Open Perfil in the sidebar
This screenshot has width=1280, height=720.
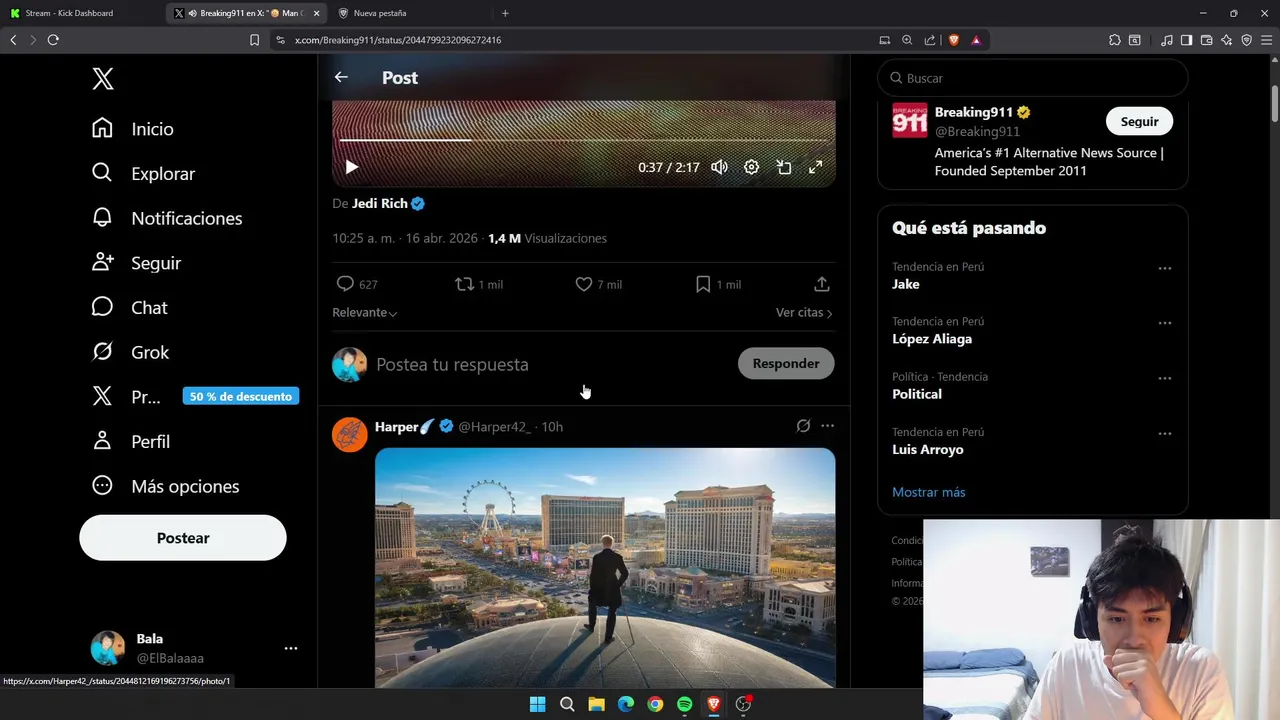(x=131, y=441)
